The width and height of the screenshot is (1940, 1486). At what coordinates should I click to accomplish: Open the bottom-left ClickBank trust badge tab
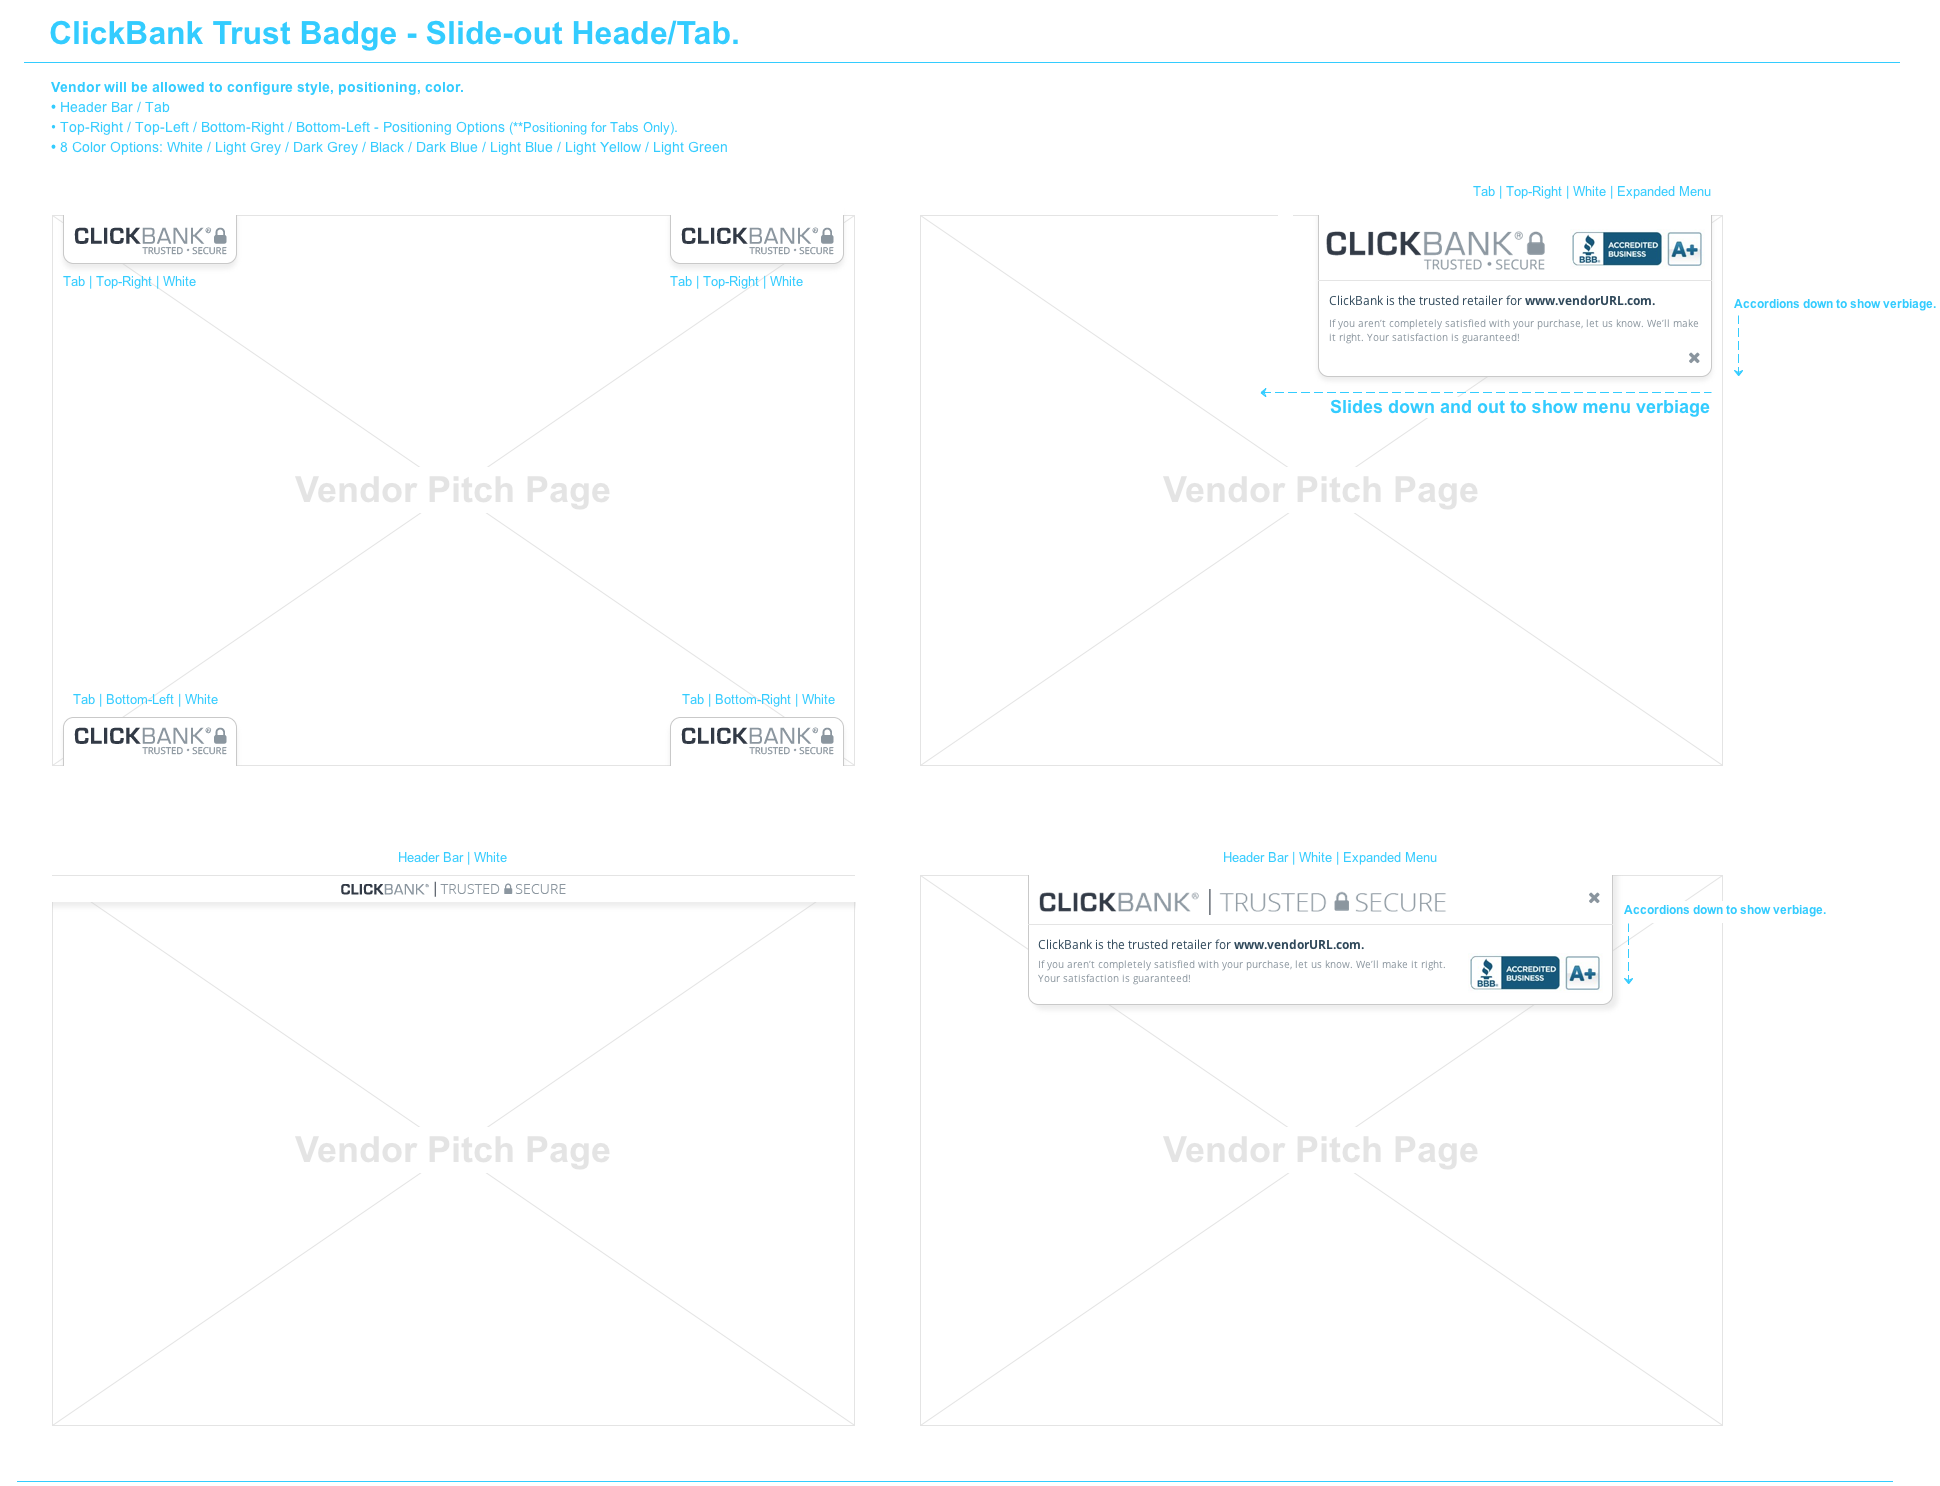click(x=150, y=741)
